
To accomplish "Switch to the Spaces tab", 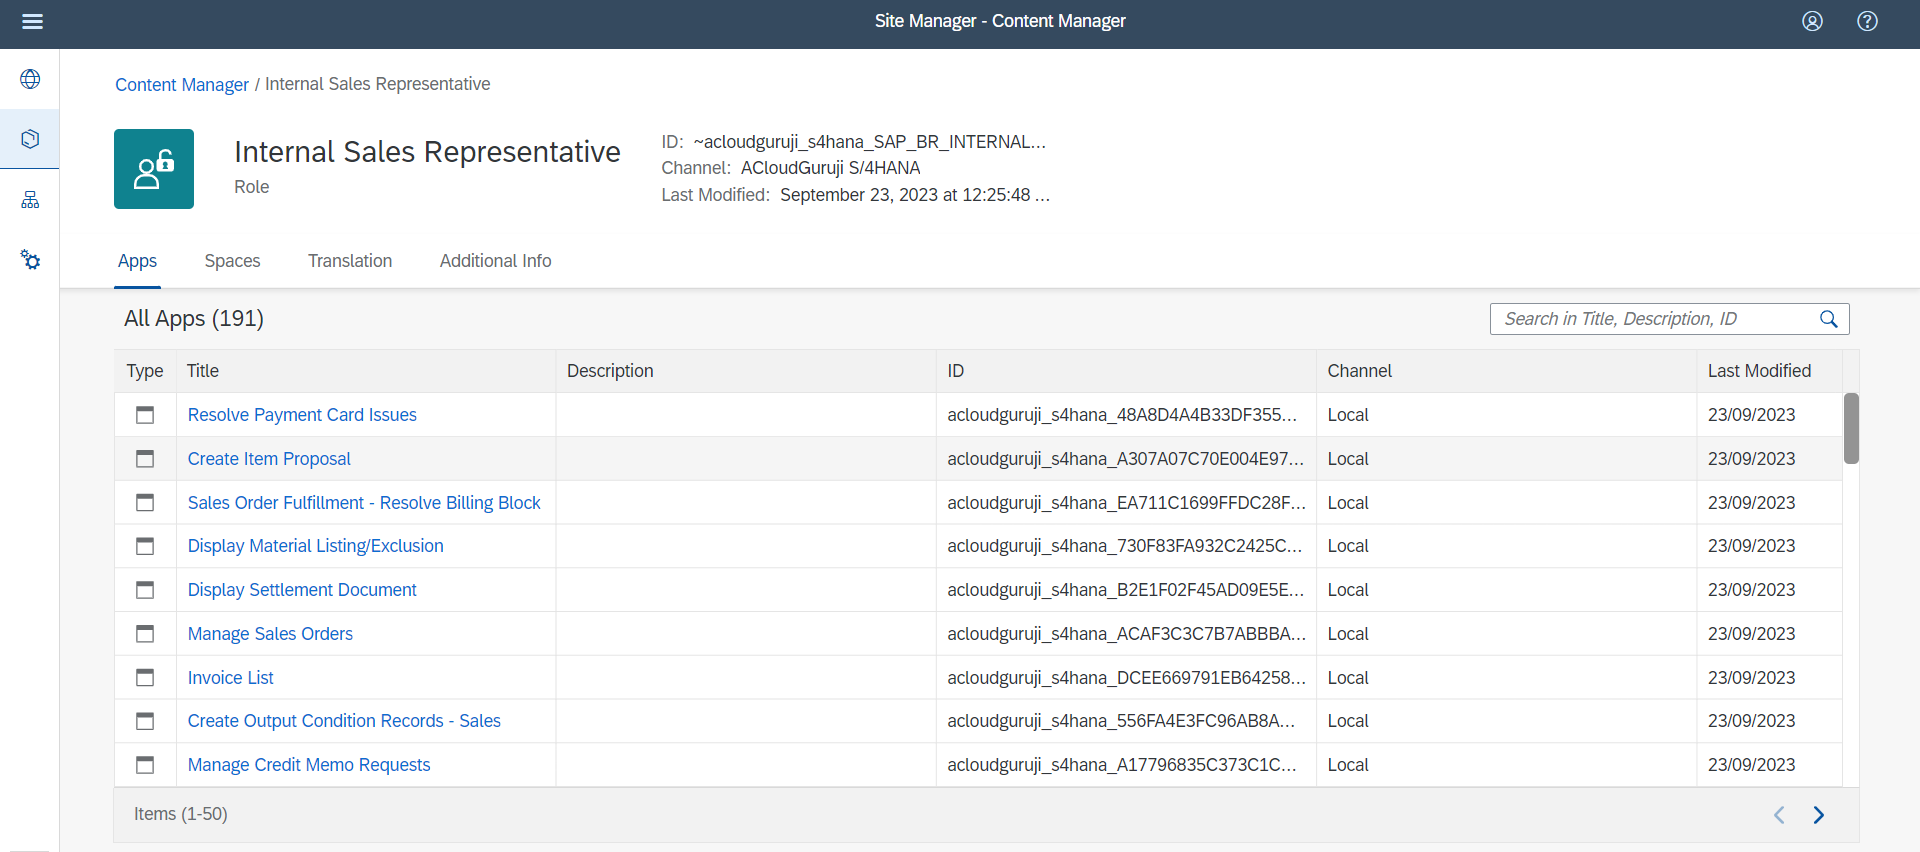I will click(x=232, y=261).
